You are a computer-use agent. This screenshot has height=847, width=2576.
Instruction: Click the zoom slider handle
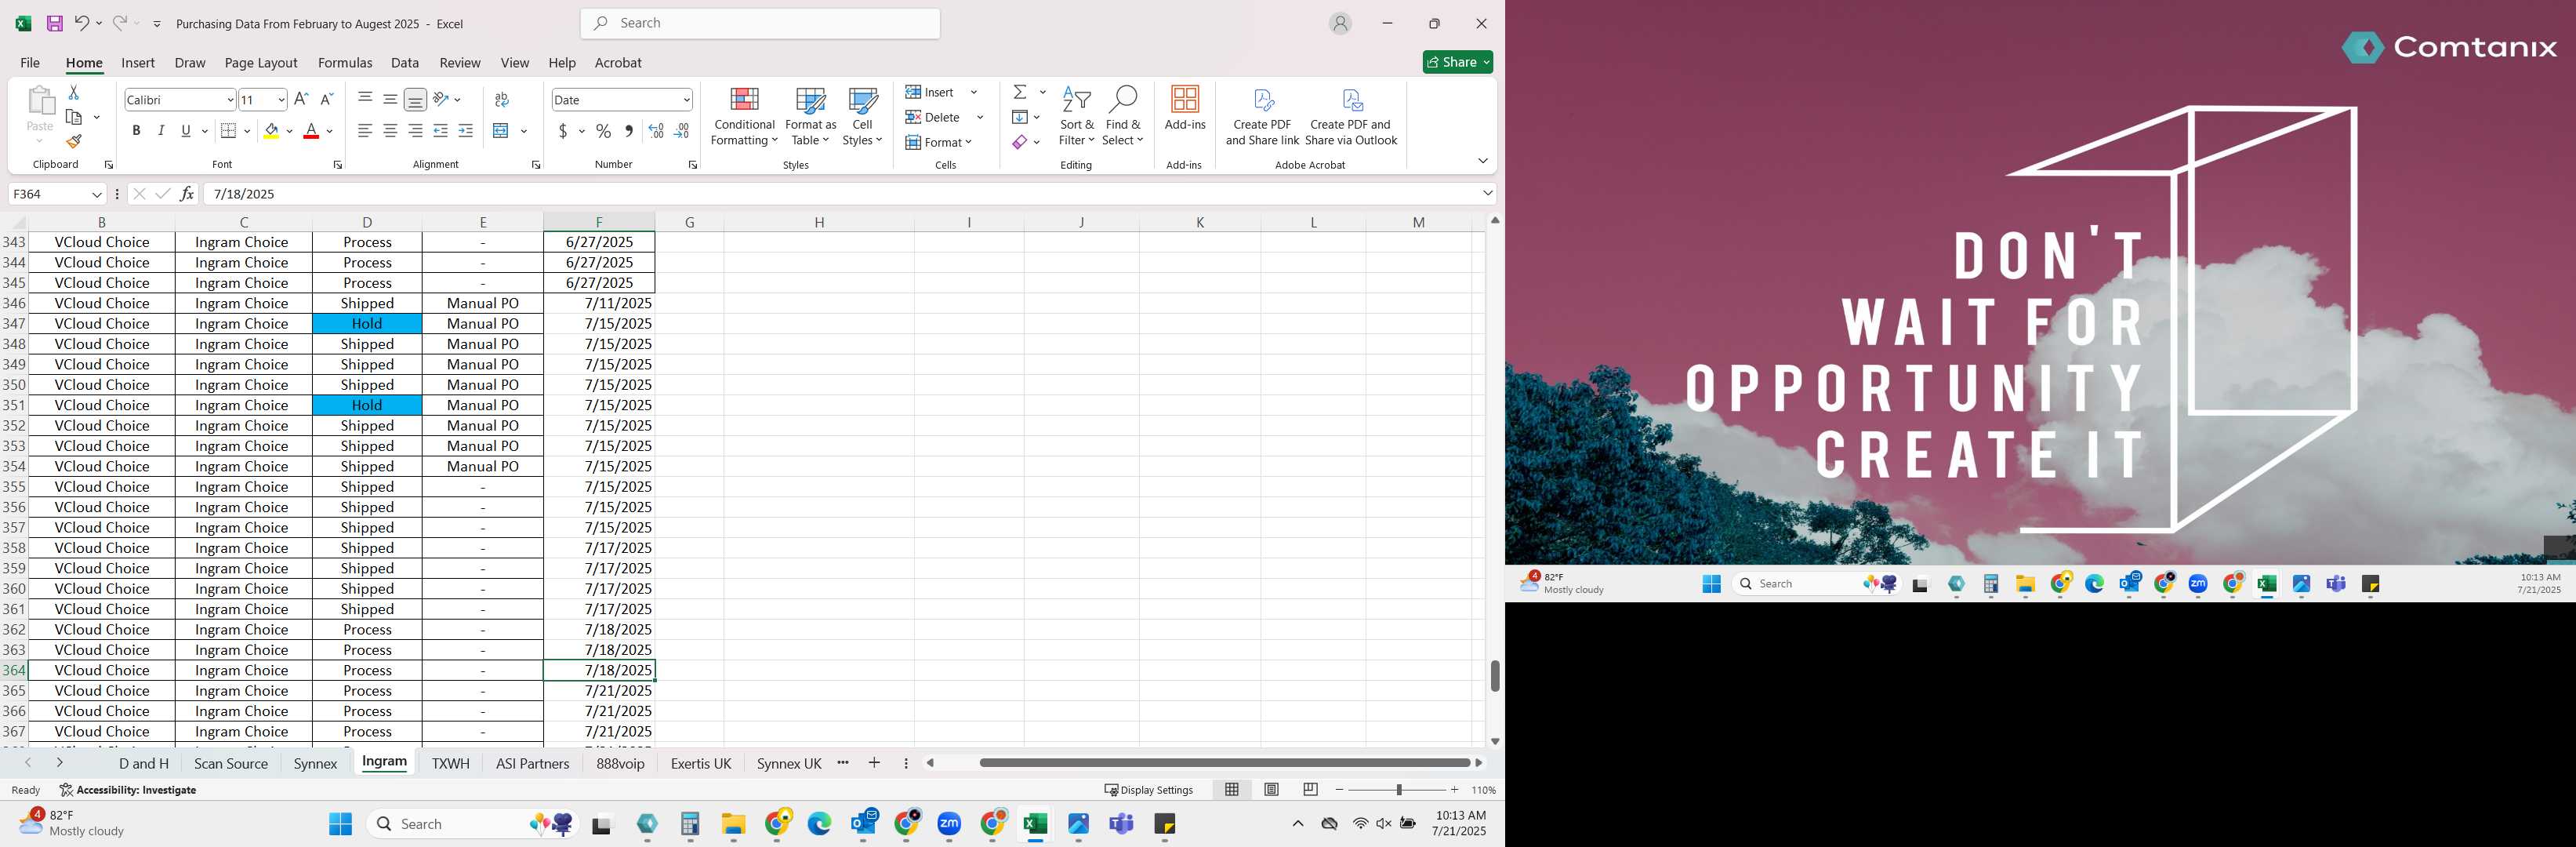pyautogui.click(x=1398, y=790)
